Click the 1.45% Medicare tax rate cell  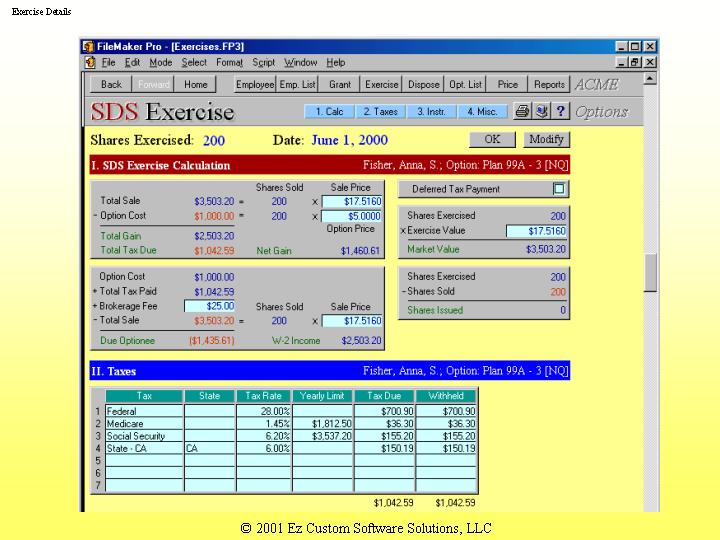coord(264,423)
